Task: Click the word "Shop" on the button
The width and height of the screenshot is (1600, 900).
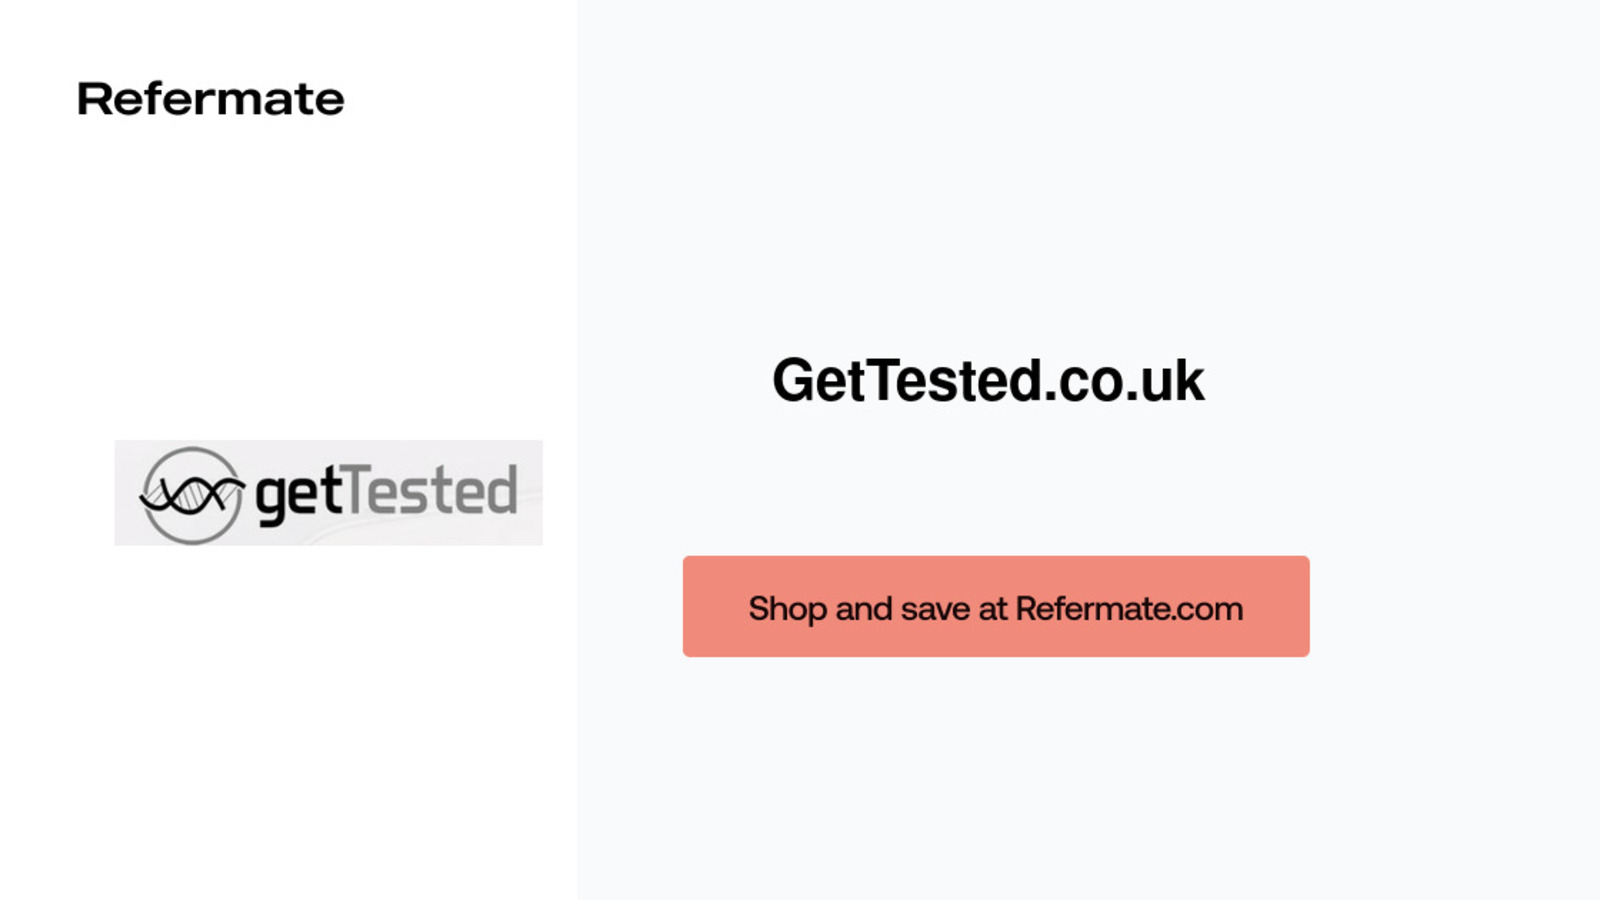Action: [x=787, y=608]
